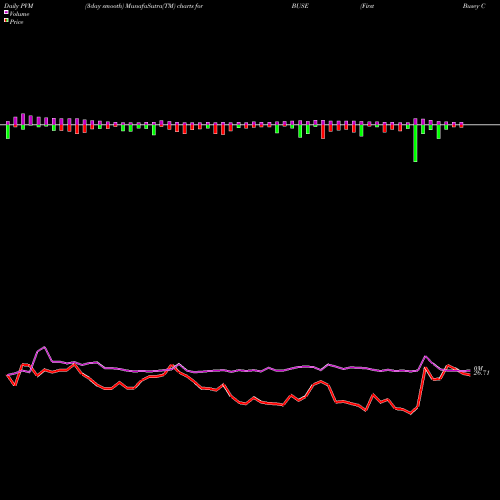
Task: Click the magenta Volume legend swatch
Action: pos(6,12)
